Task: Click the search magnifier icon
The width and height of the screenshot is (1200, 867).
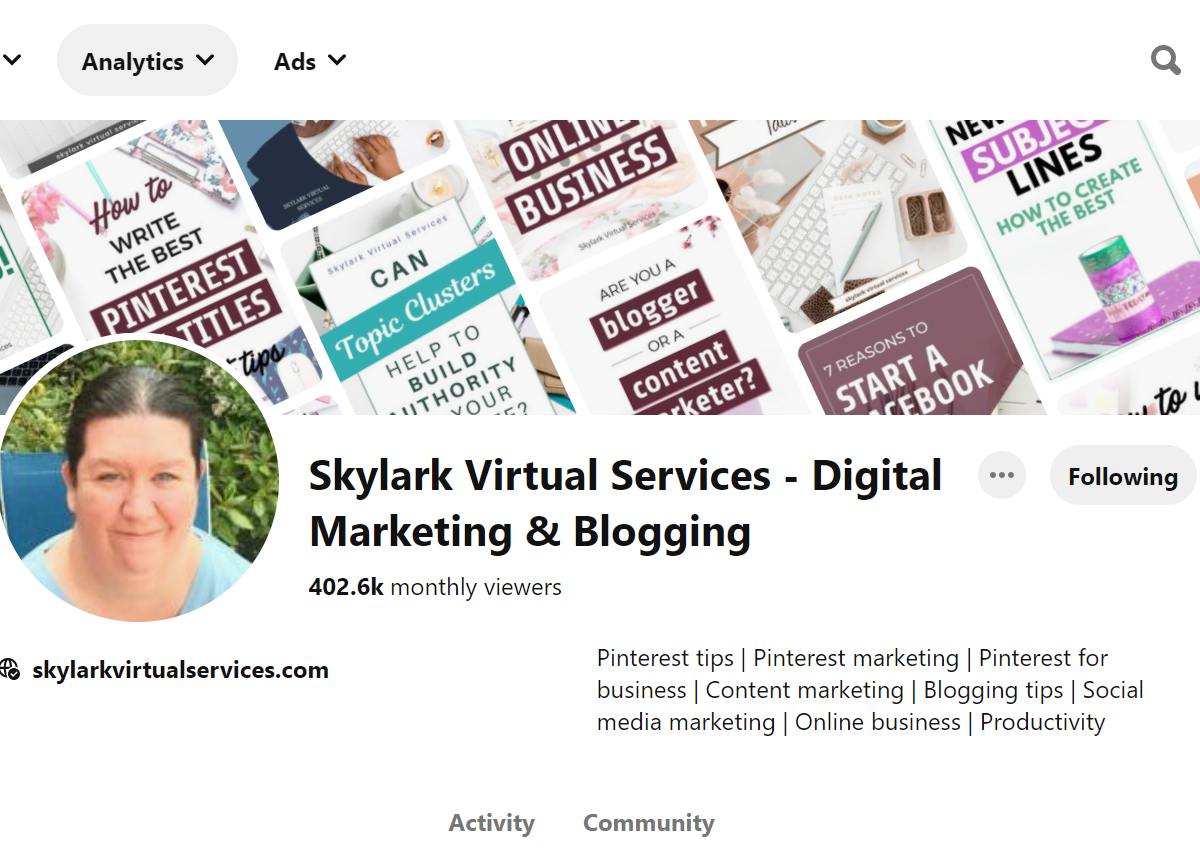Action: tap(1165, 61)
